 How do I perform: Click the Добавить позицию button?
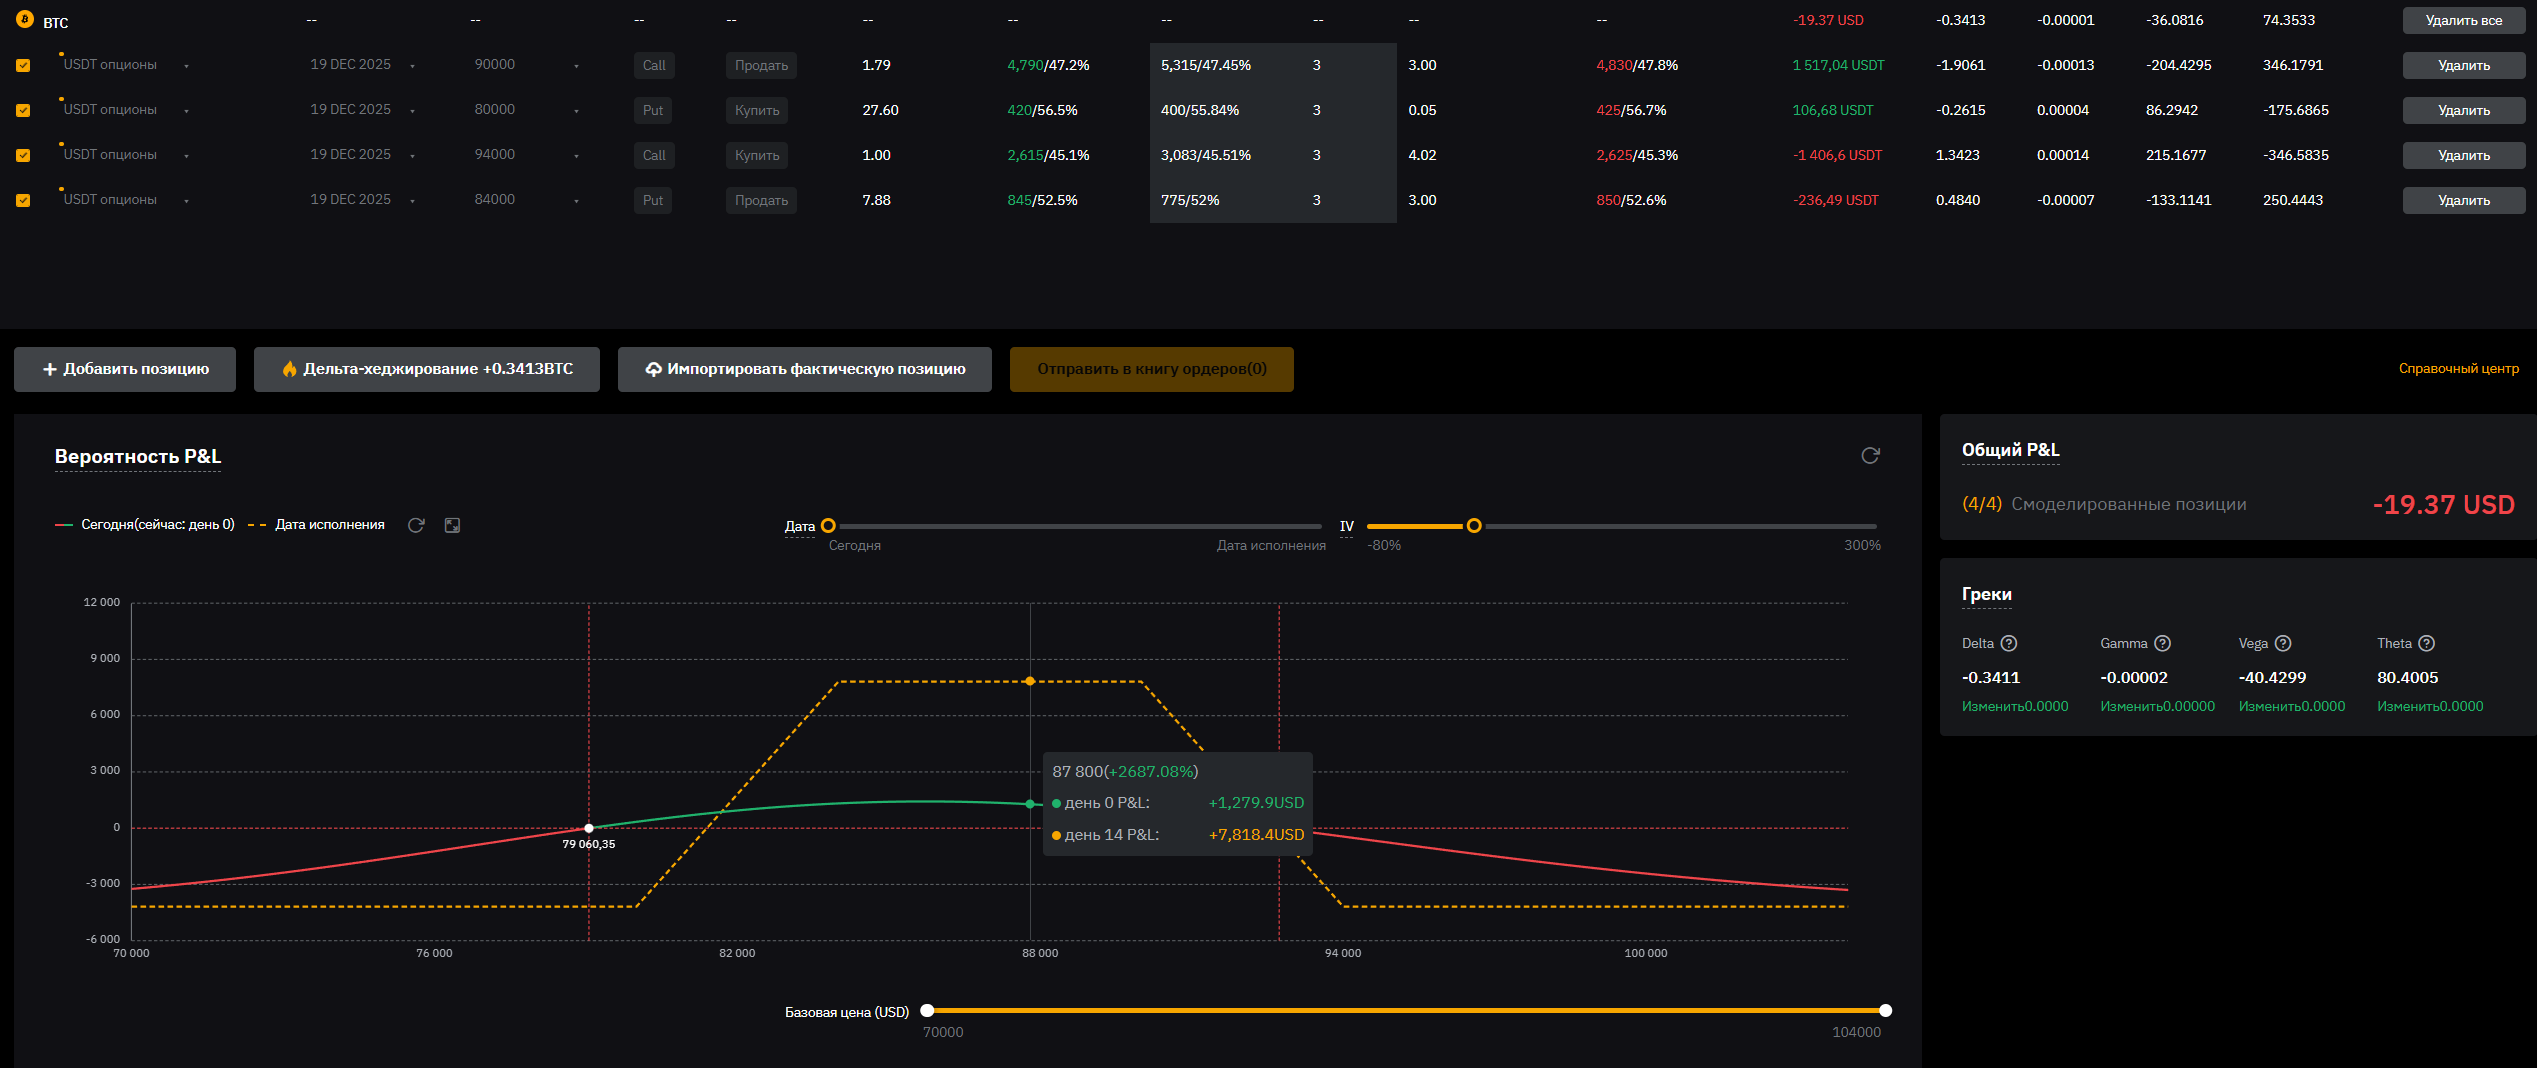click(125, 369)
